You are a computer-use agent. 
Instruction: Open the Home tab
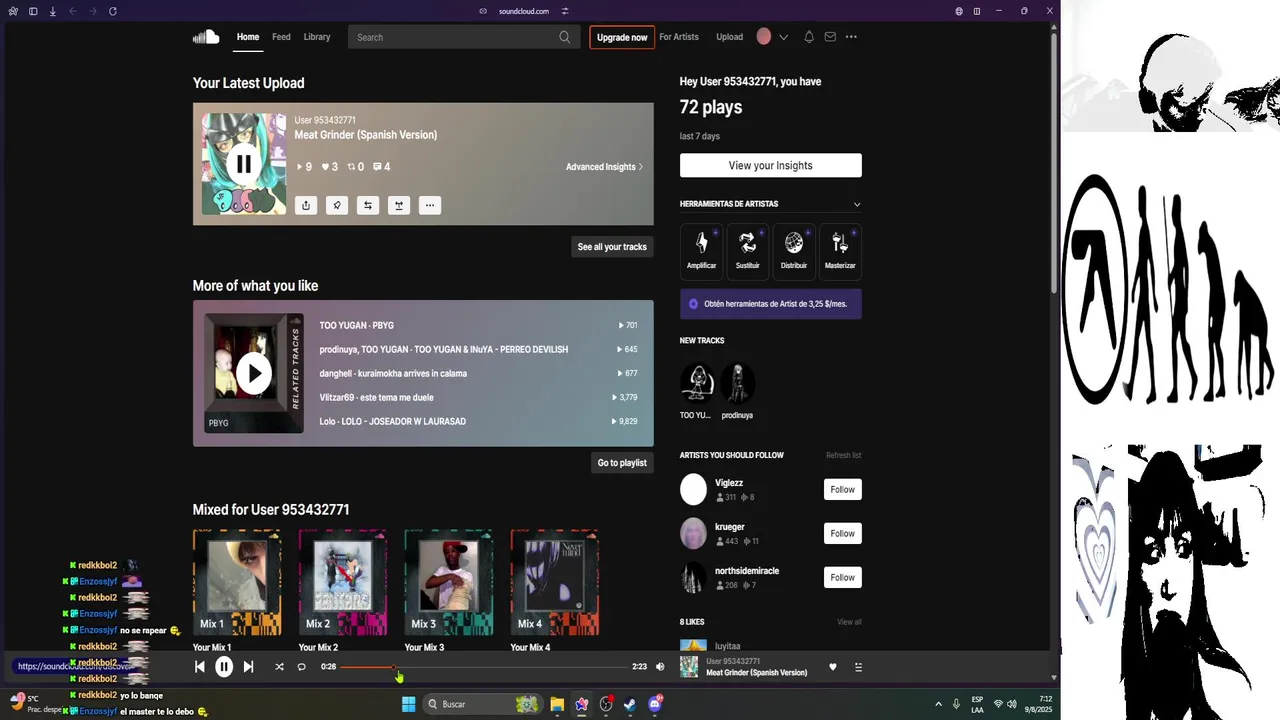(248, 37)
